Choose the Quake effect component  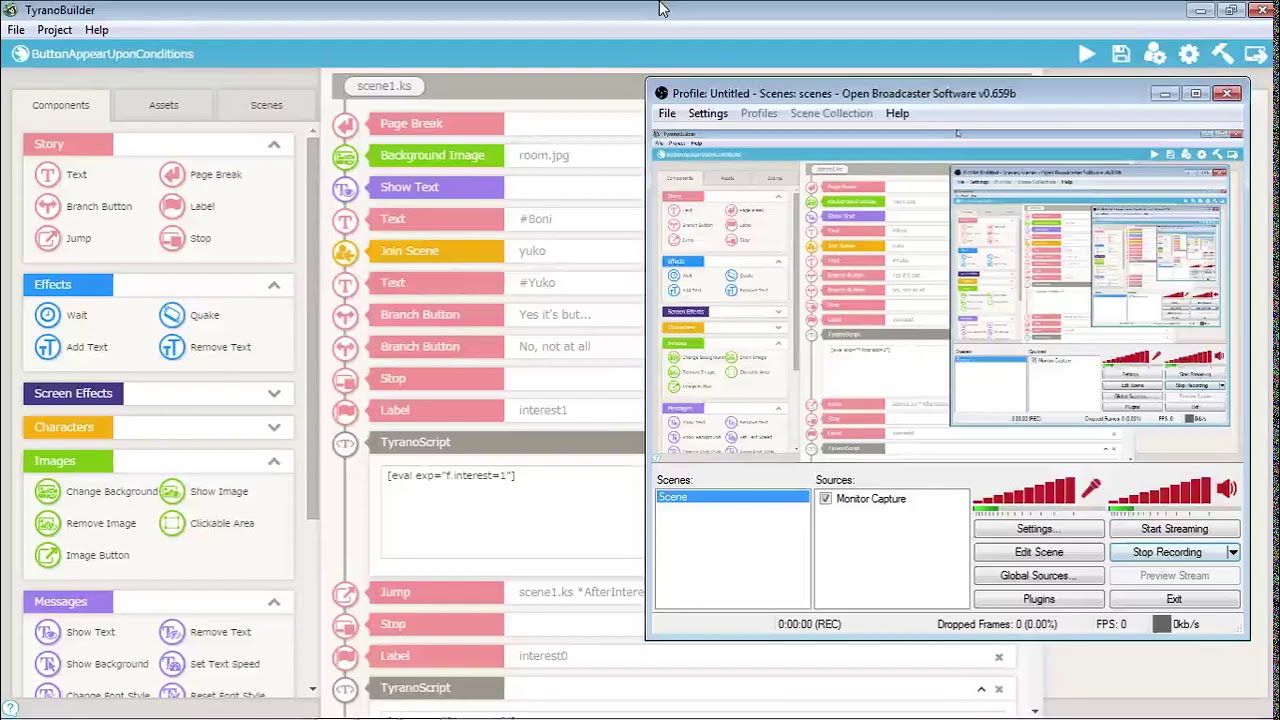point(190,316)
